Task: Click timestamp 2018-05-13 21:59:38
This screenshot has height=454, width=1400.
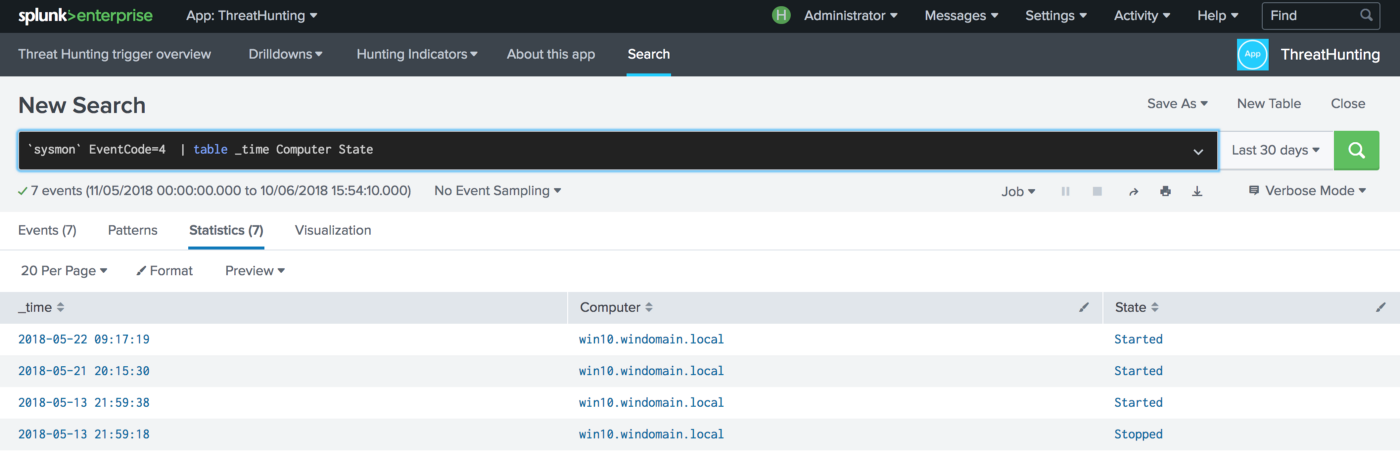Action: [84, 403]
